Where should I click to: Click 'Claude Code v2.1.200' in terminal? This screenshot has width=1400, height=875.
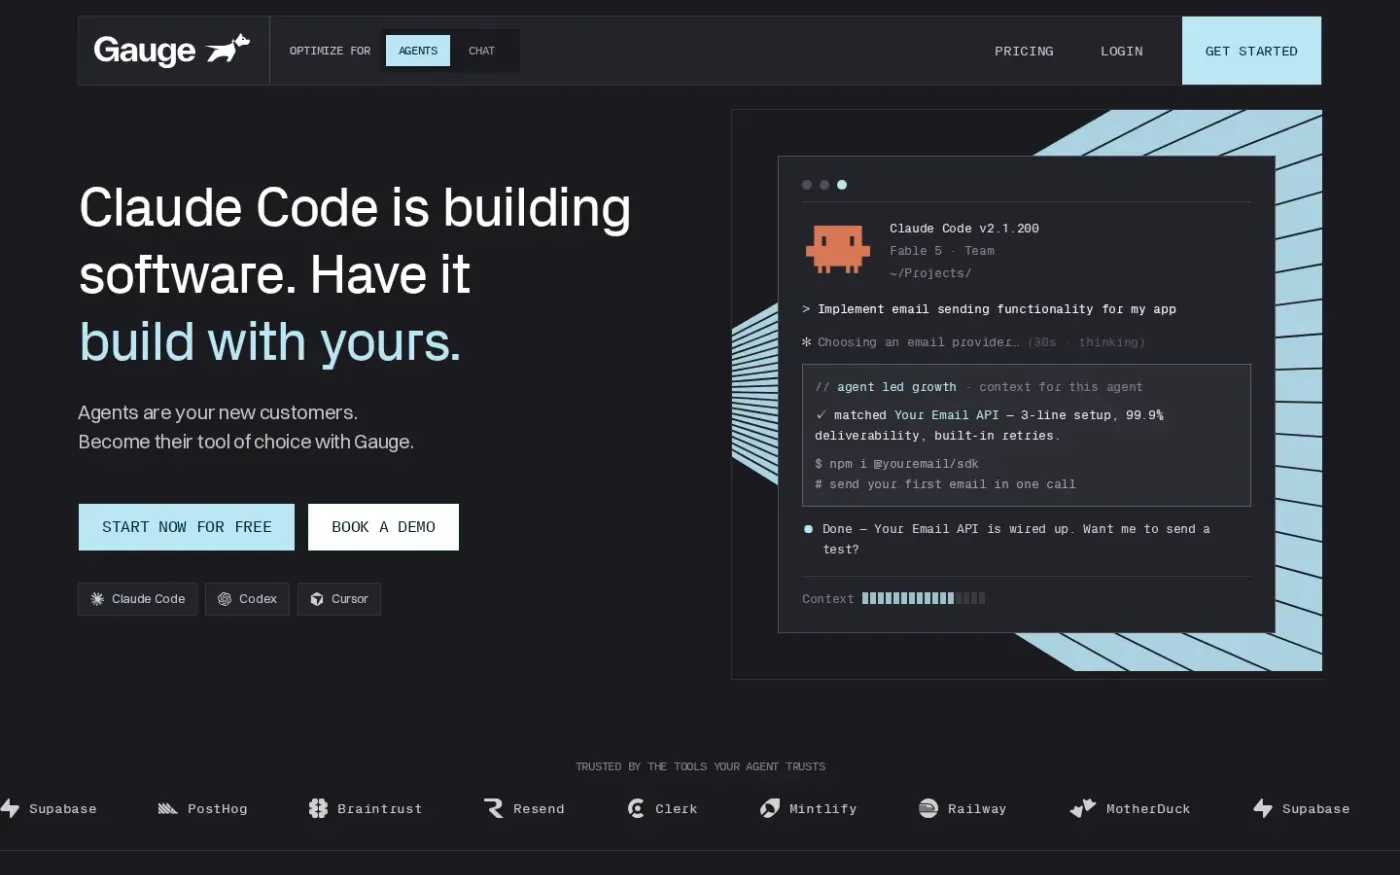[x=964, y=228]
